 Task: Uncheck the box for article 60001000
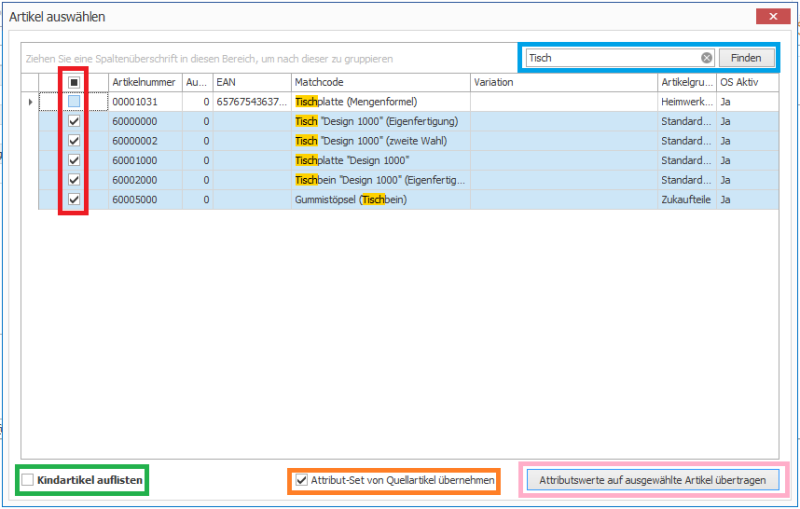[74, 161]
